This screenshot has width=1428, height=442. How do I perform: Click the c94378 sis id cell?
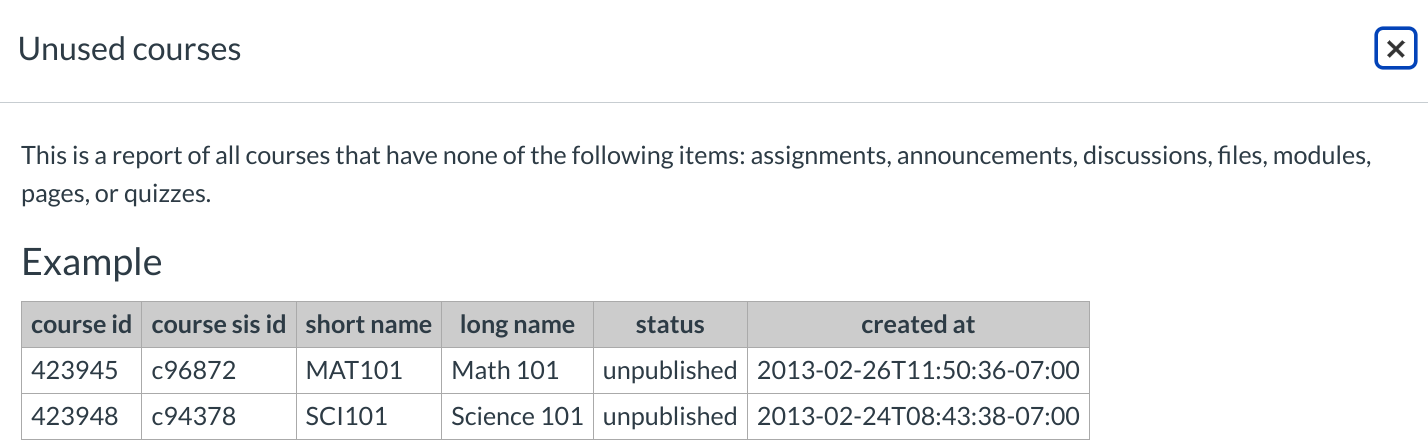pos(194,416)
